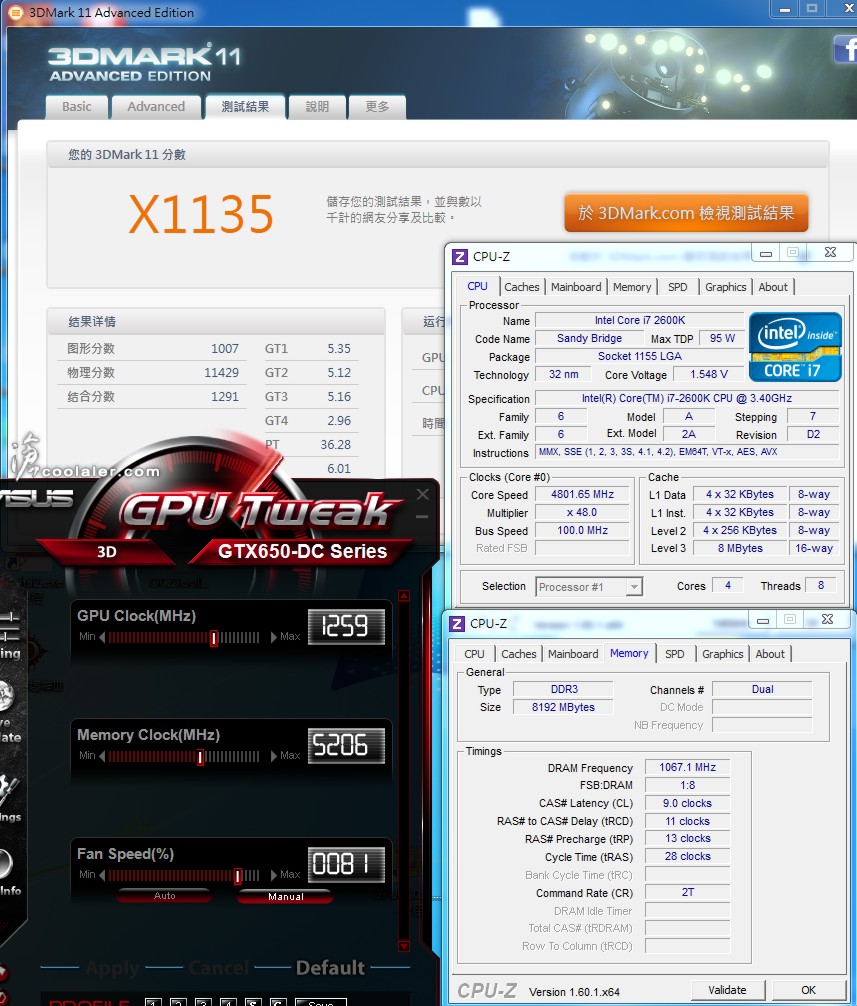Click Default in GPU Tweak
The image size is (857, 1006).
[330, 968]
